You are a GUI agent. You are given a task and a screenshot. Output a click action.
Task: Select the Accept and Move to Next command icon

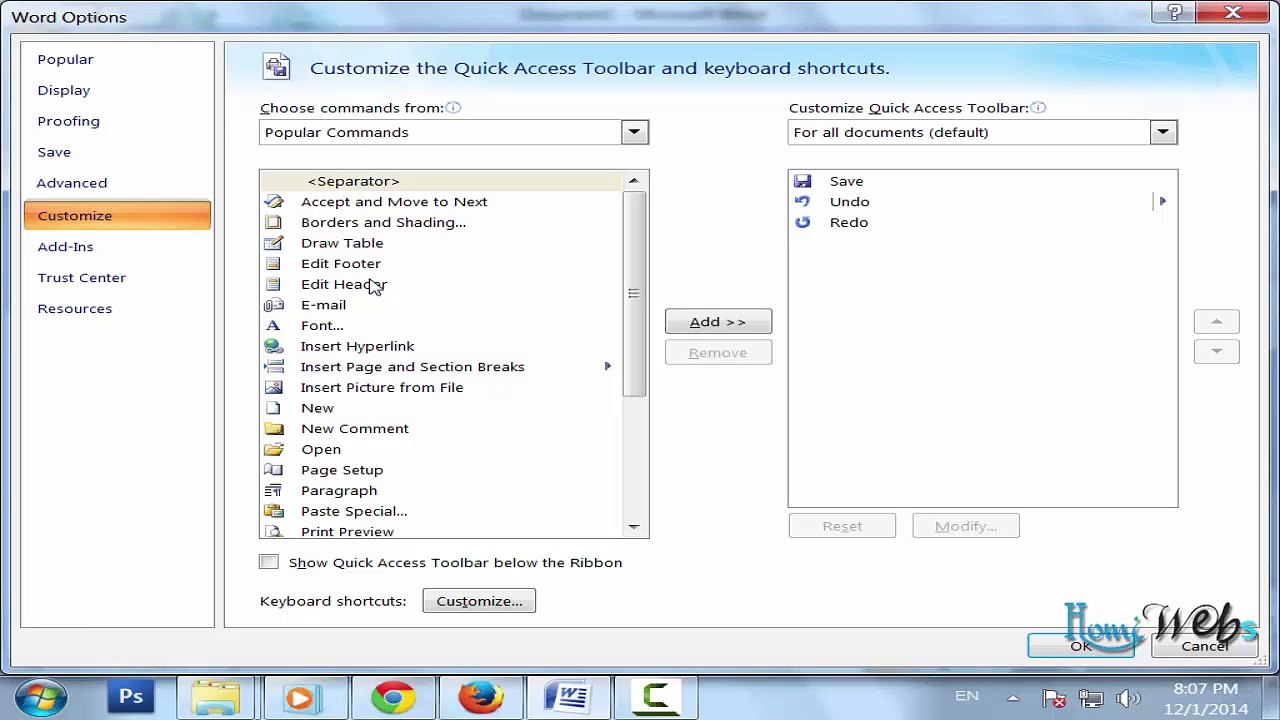point(273,201)
